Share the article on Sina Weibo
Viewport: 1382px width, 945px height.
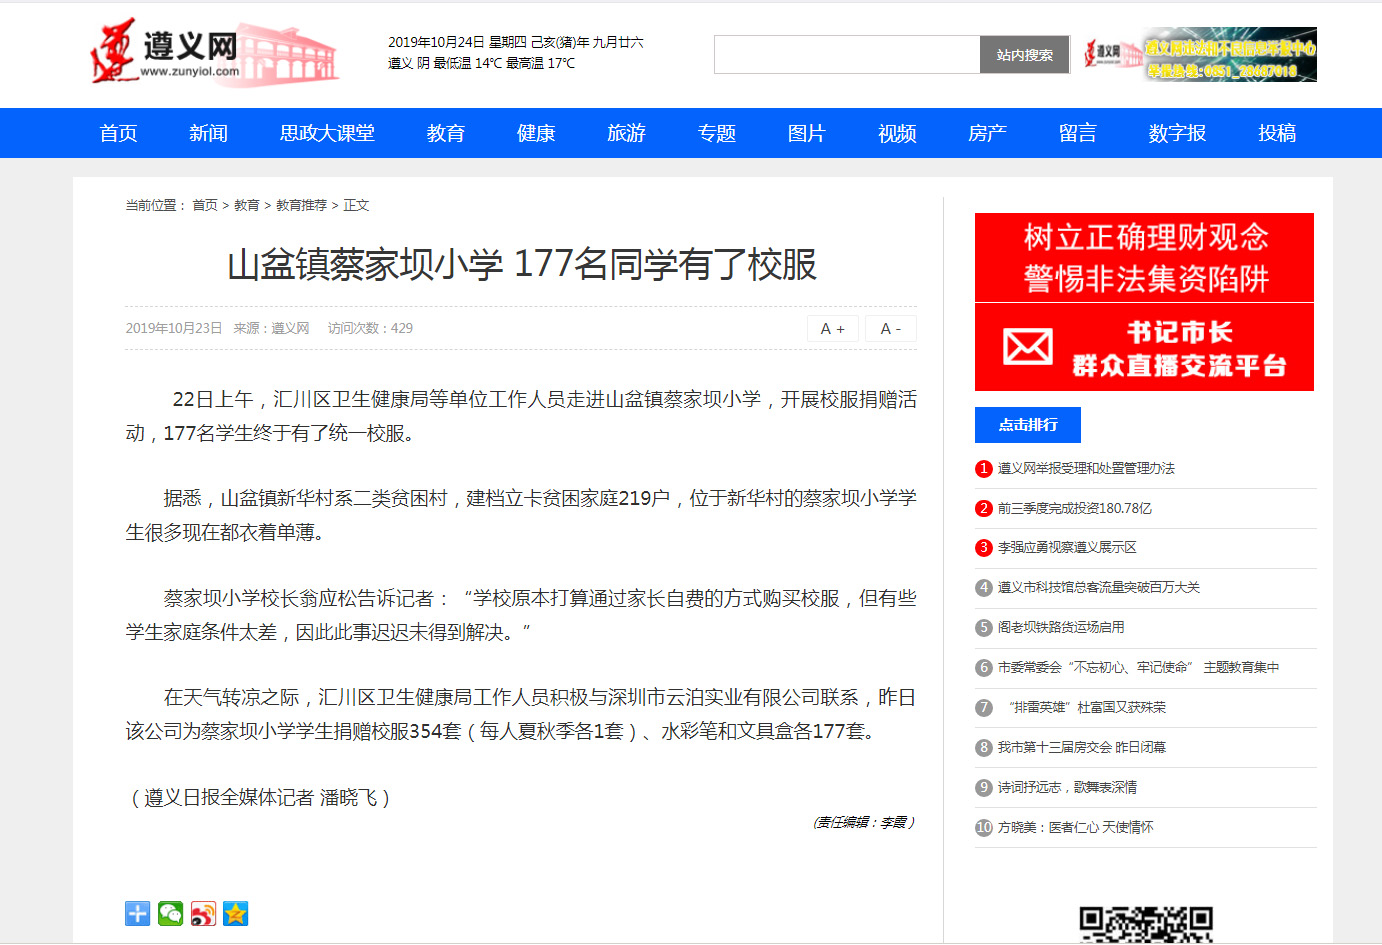pyautogui.click(x=203, y=913)
